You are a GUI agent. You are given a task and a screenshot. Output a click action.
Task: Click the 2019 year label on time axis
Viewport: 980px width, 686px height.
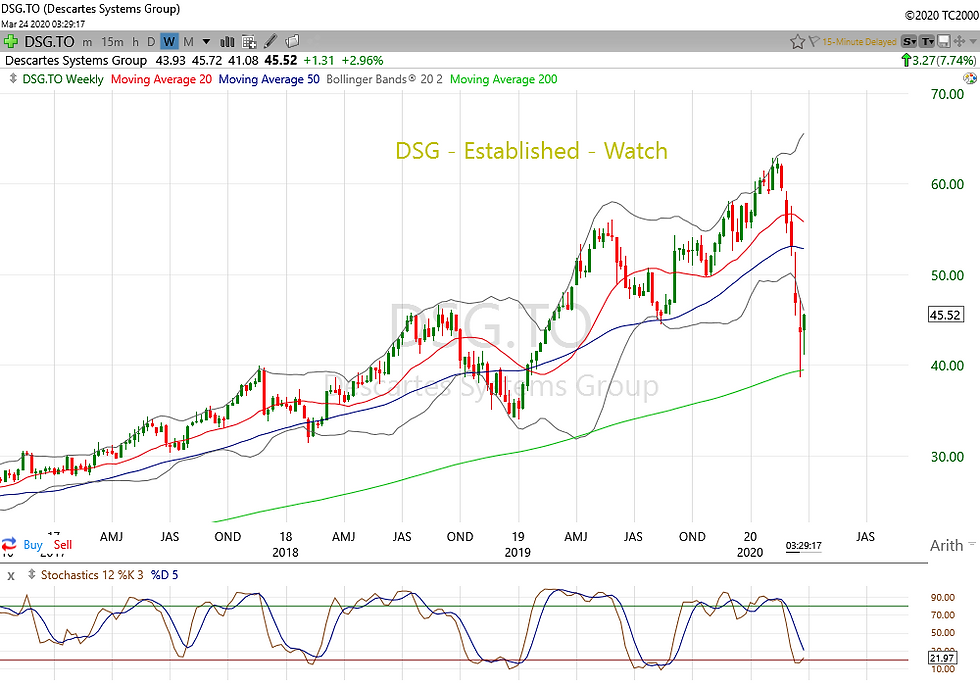(x=518, y=552)
